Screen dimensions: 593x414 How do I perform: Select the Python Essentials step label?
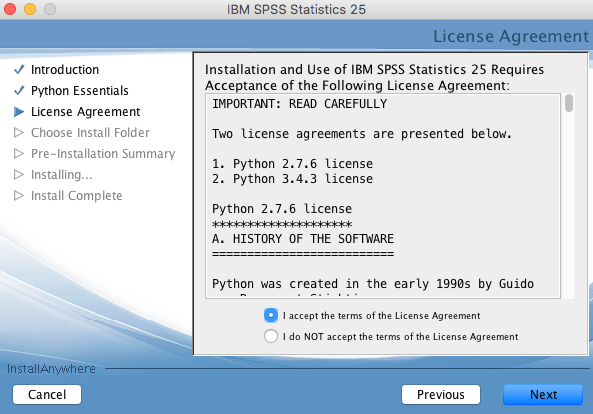click(x=80, y=91)
